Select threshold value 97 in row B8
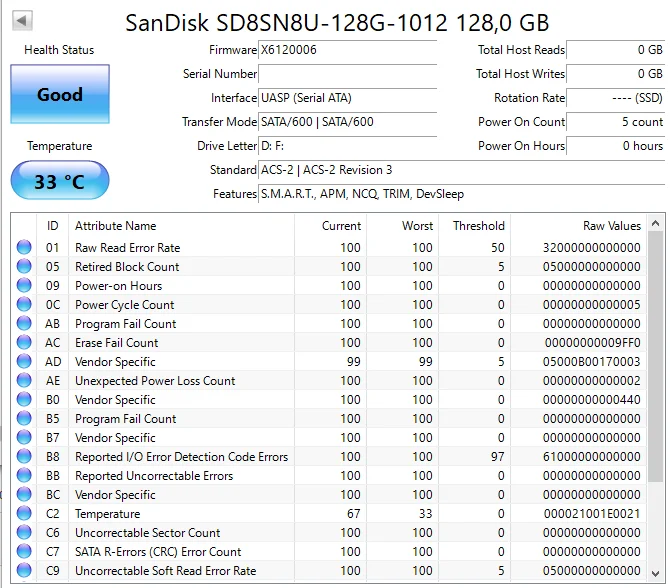This screenshot has width=670, height=588. (497, 457)
